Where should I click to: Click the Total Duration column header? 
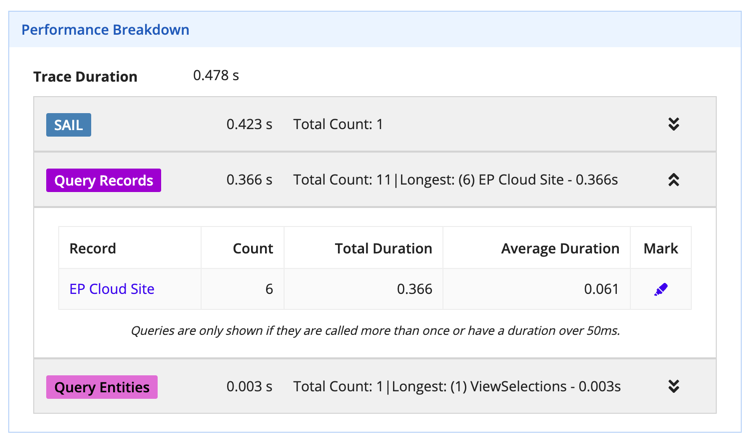(x=383, y=248)
